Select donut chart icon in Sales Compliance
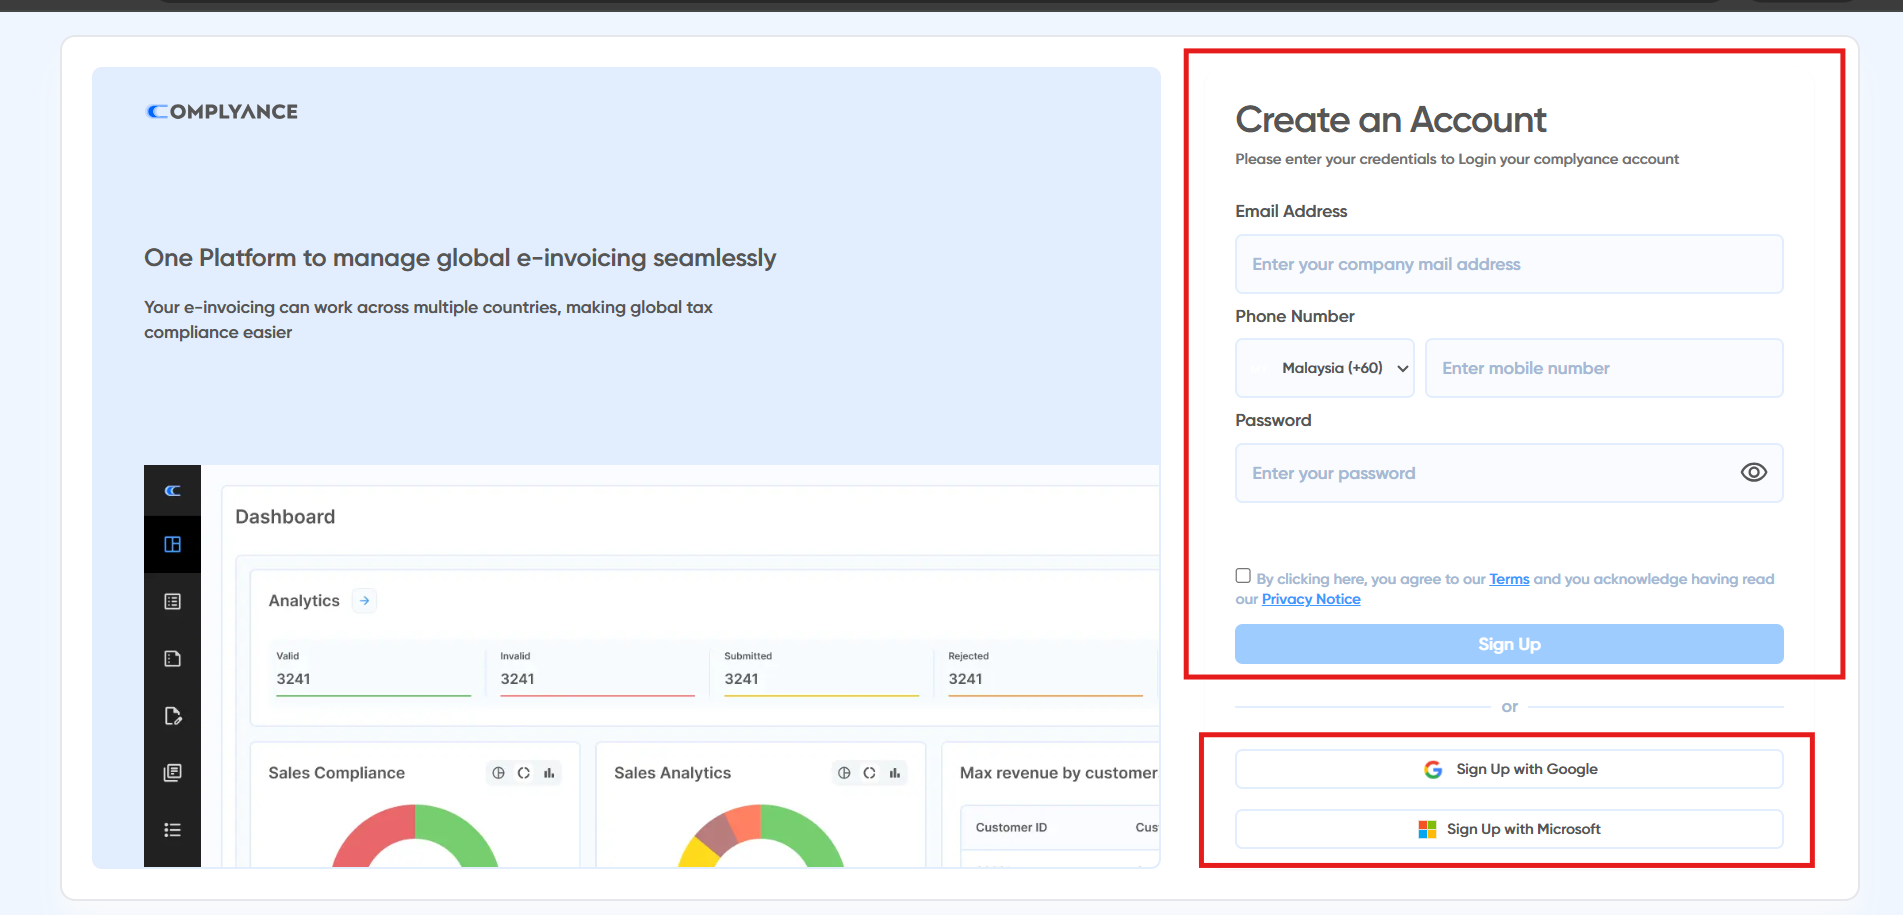This screenshot has height=915, width=1903. [x=523, y=773]
